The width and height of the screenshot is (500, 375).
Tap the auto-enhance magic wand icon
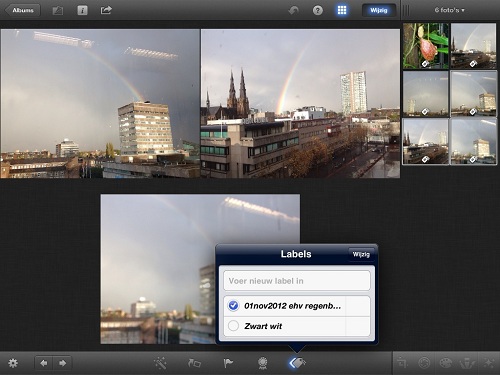[x=160, y=363]
